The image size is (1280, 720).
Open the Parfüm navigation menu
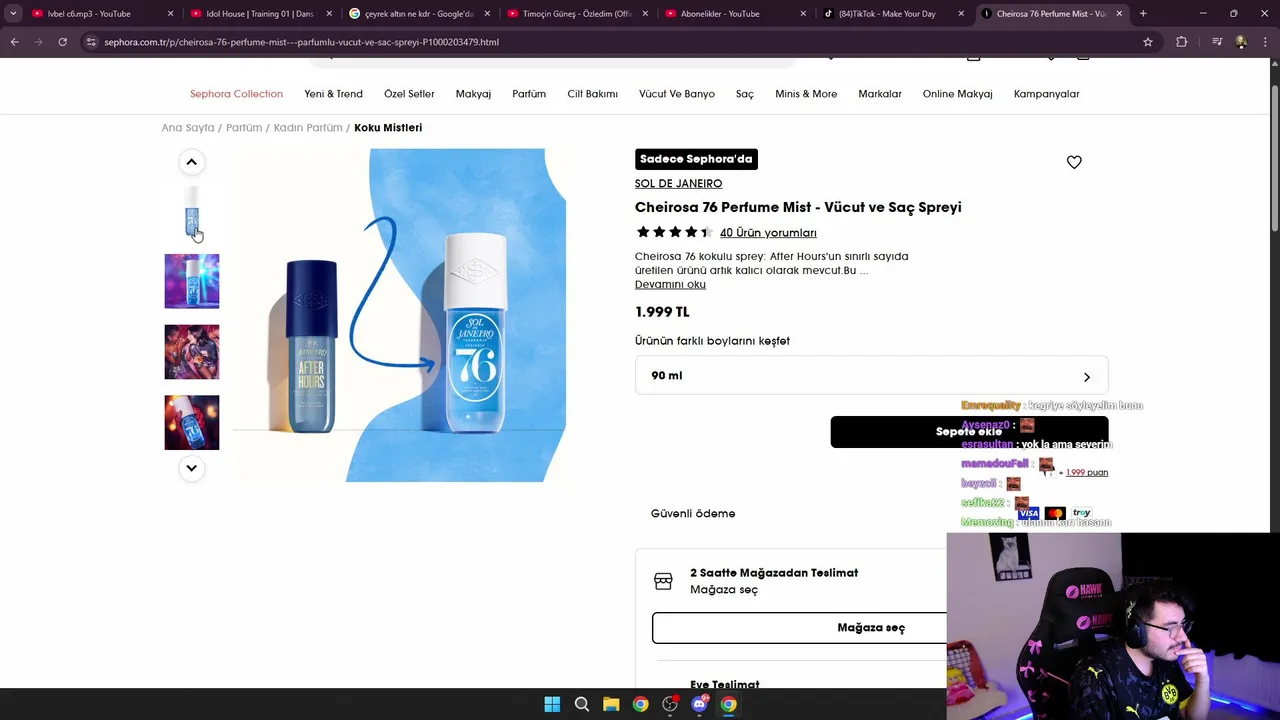tap(529, 94)
